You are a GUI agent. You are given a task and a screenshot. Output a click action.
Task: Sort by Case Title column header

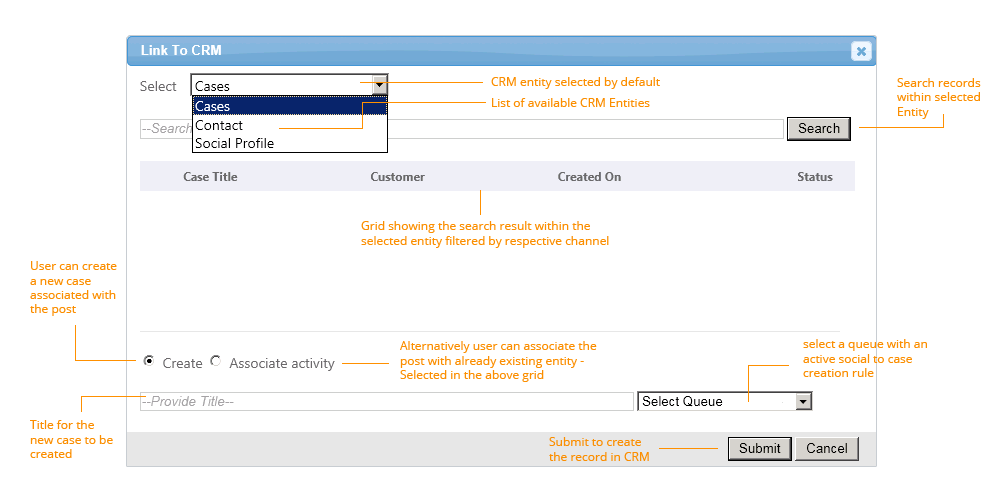210,177
